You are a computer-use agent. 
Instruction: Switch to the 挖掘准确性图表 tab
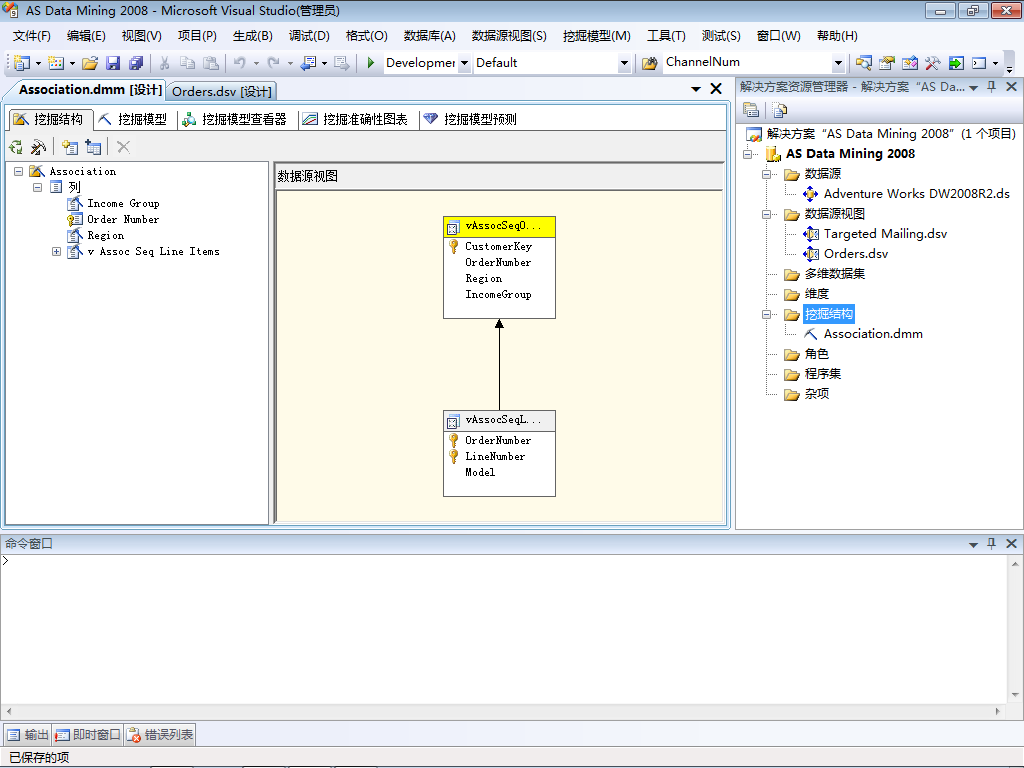356,120
